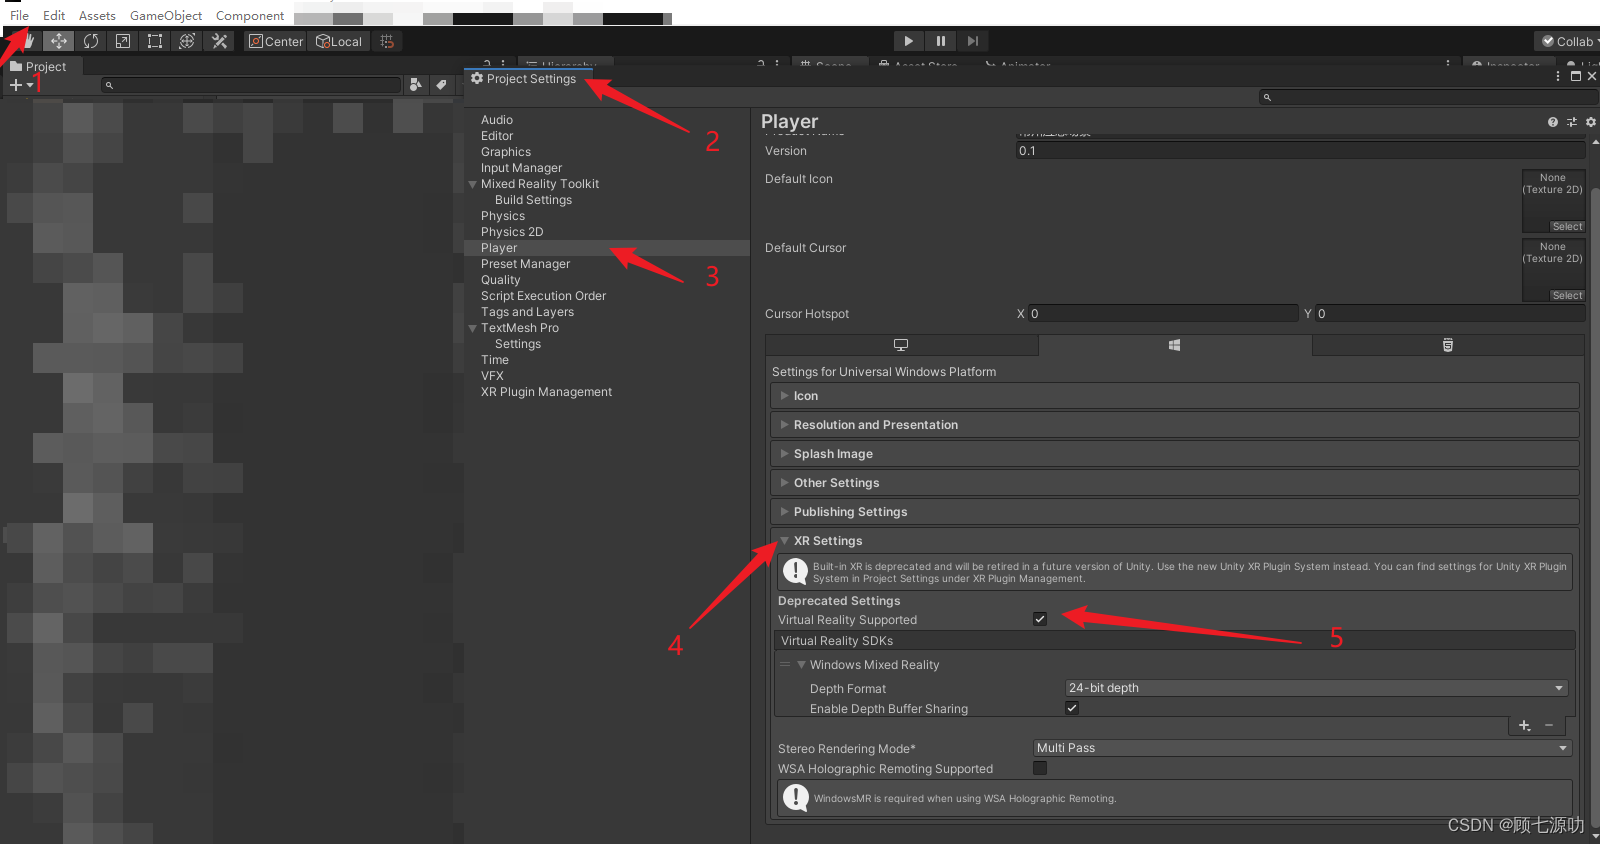Select the Rect tool
This screenshot has height=844, width=1600.
coord(155,41)
